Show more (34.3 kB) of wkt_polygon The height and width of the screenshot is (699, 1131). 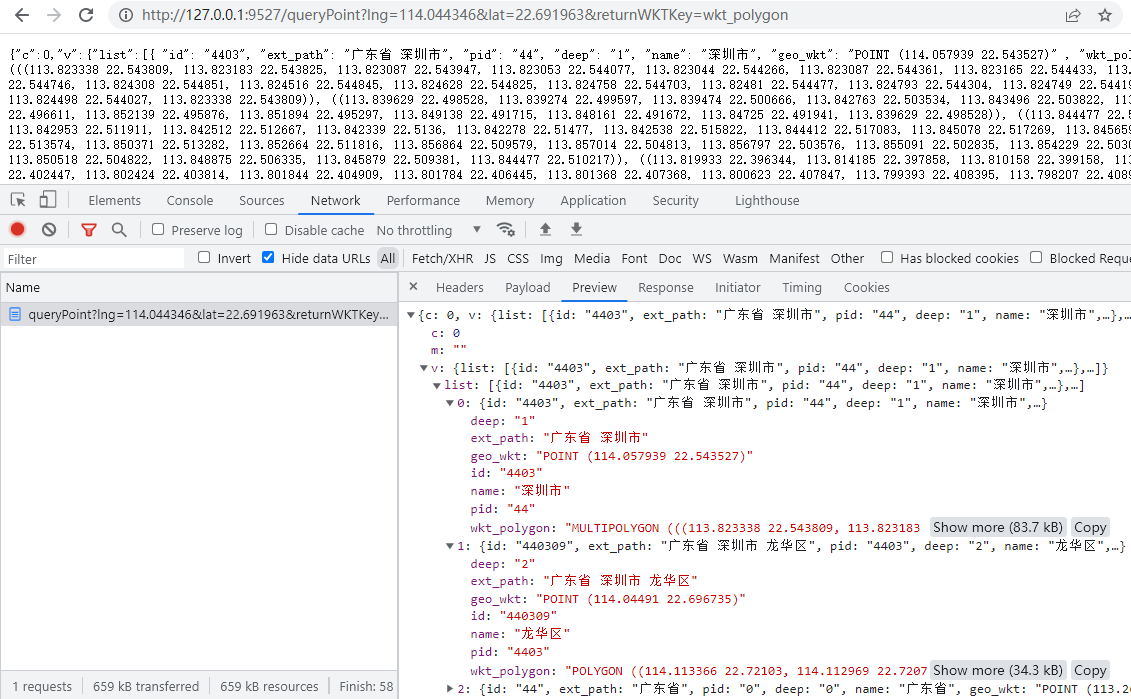pos(998,670)
